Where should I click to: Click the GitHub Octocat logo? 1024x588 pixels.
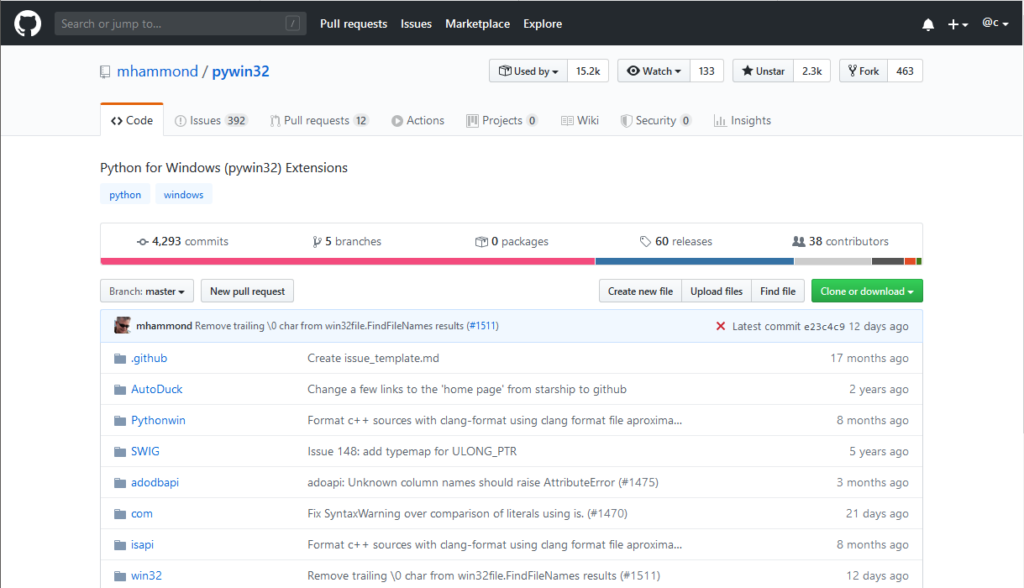tap(27, 24)
